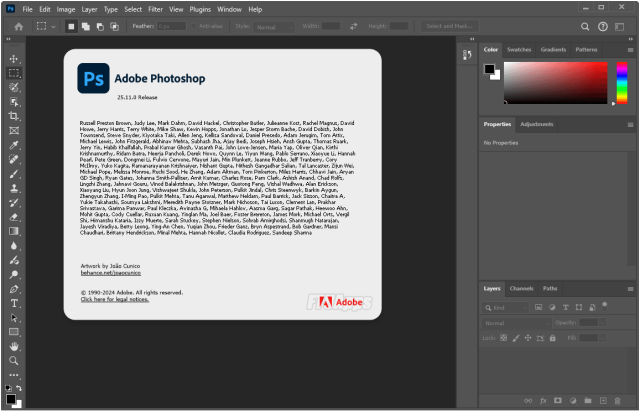
Task: Select the Pen tool
Action: point(14,289)
